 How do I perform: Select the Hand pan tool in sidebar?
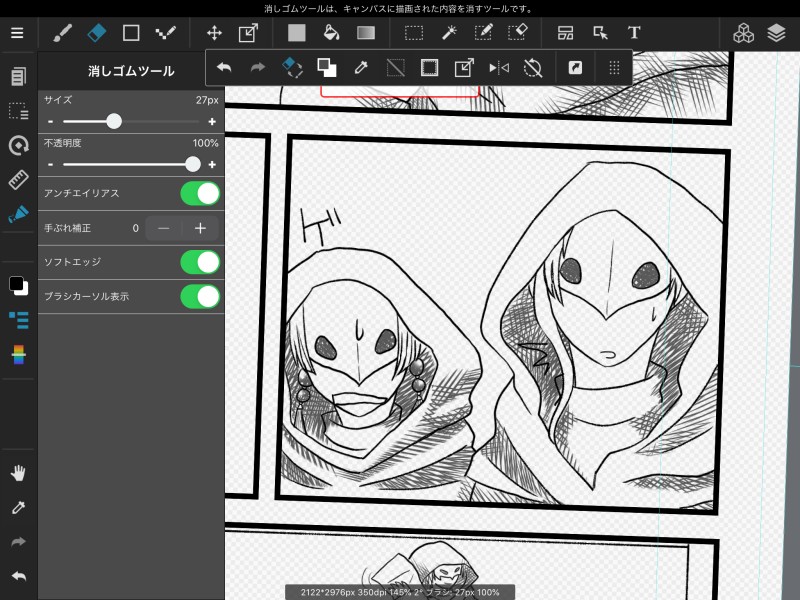click(18, 473)
